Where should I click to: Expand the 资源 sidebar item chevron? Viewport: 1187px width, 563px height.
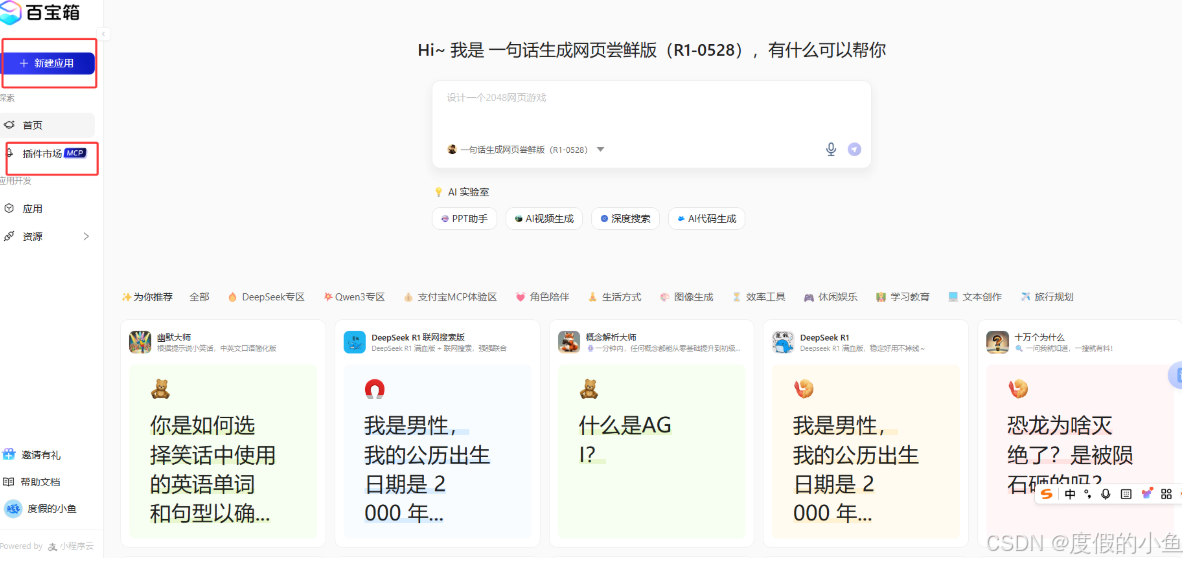[86, 237]
